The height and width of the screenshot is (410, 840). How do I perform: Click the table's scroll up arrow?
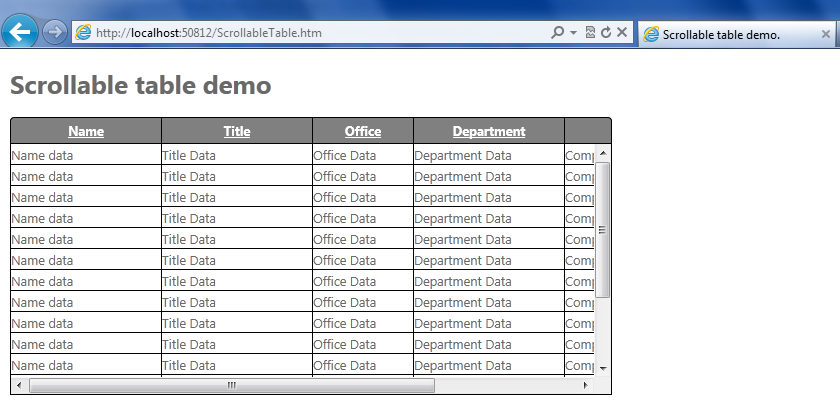pos(603,154)
